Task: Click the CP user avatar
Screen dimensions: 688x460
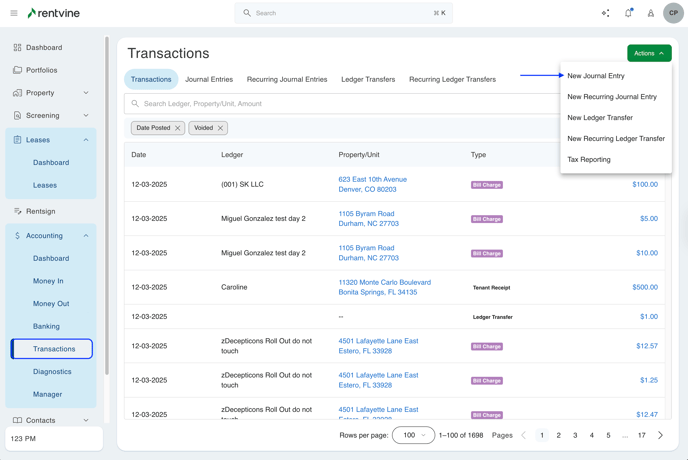Action: 673,13
